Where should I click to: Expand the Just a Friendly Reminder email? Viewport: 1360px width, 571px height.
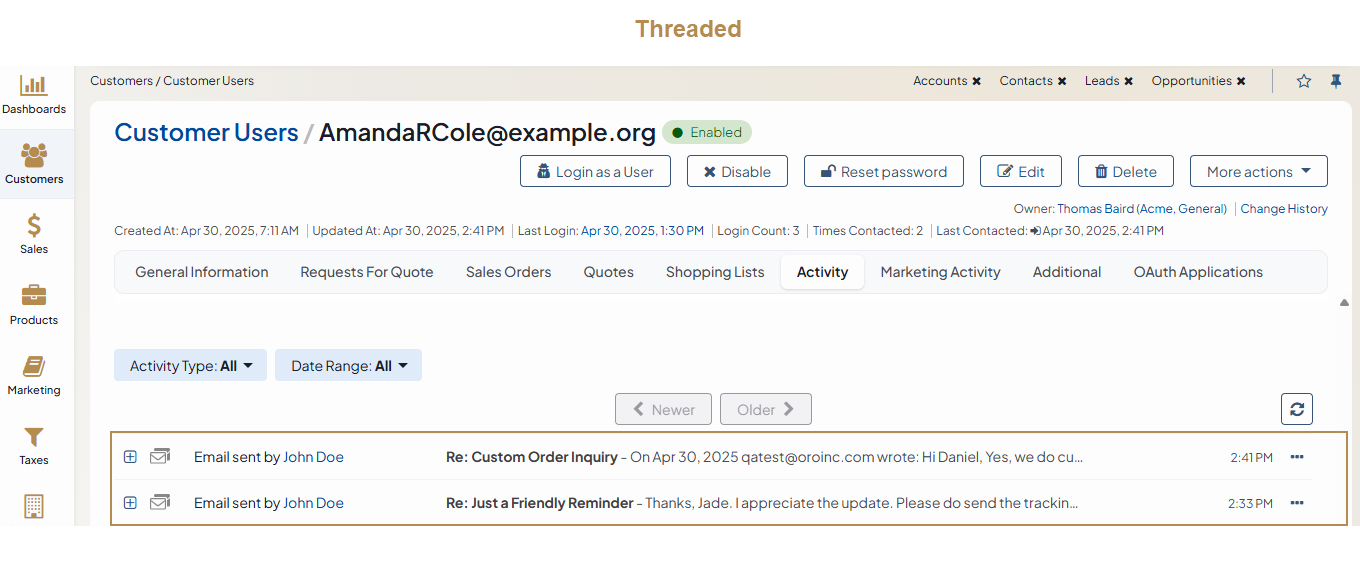click(130, 503)
